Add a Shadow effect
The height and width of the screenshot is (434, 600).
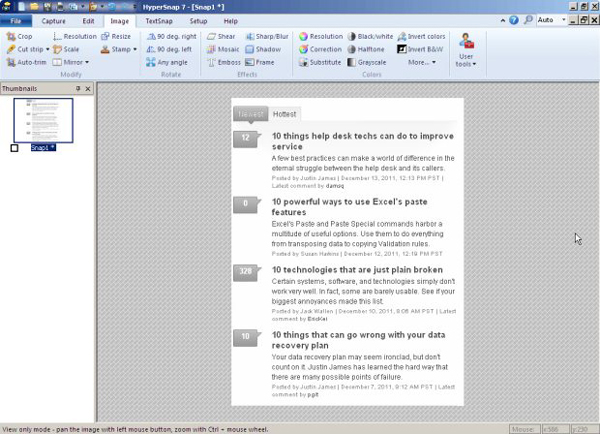pos(266,49)
